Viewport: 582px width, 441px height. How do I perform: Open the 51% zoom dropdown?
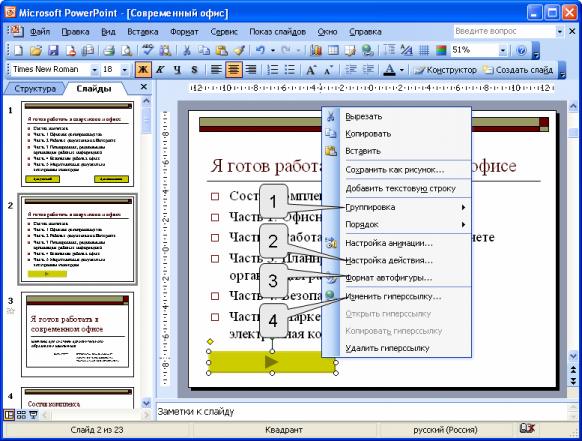[x=503, y=50]
